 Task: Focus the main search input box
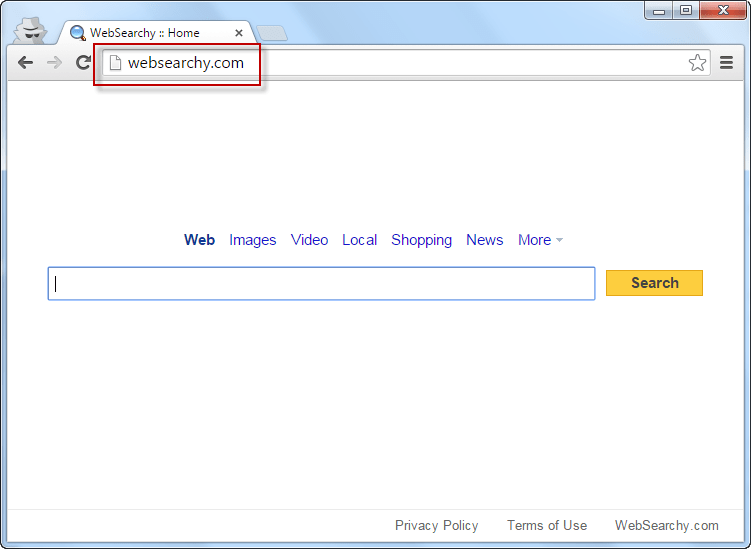[x=321, y=284]
